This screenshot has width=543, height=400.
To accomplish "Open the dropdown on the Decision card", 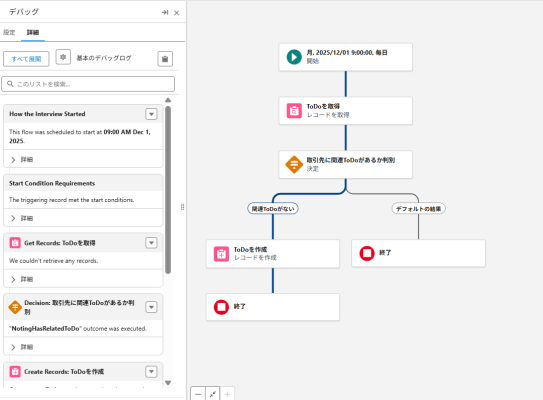I will 151,307.
